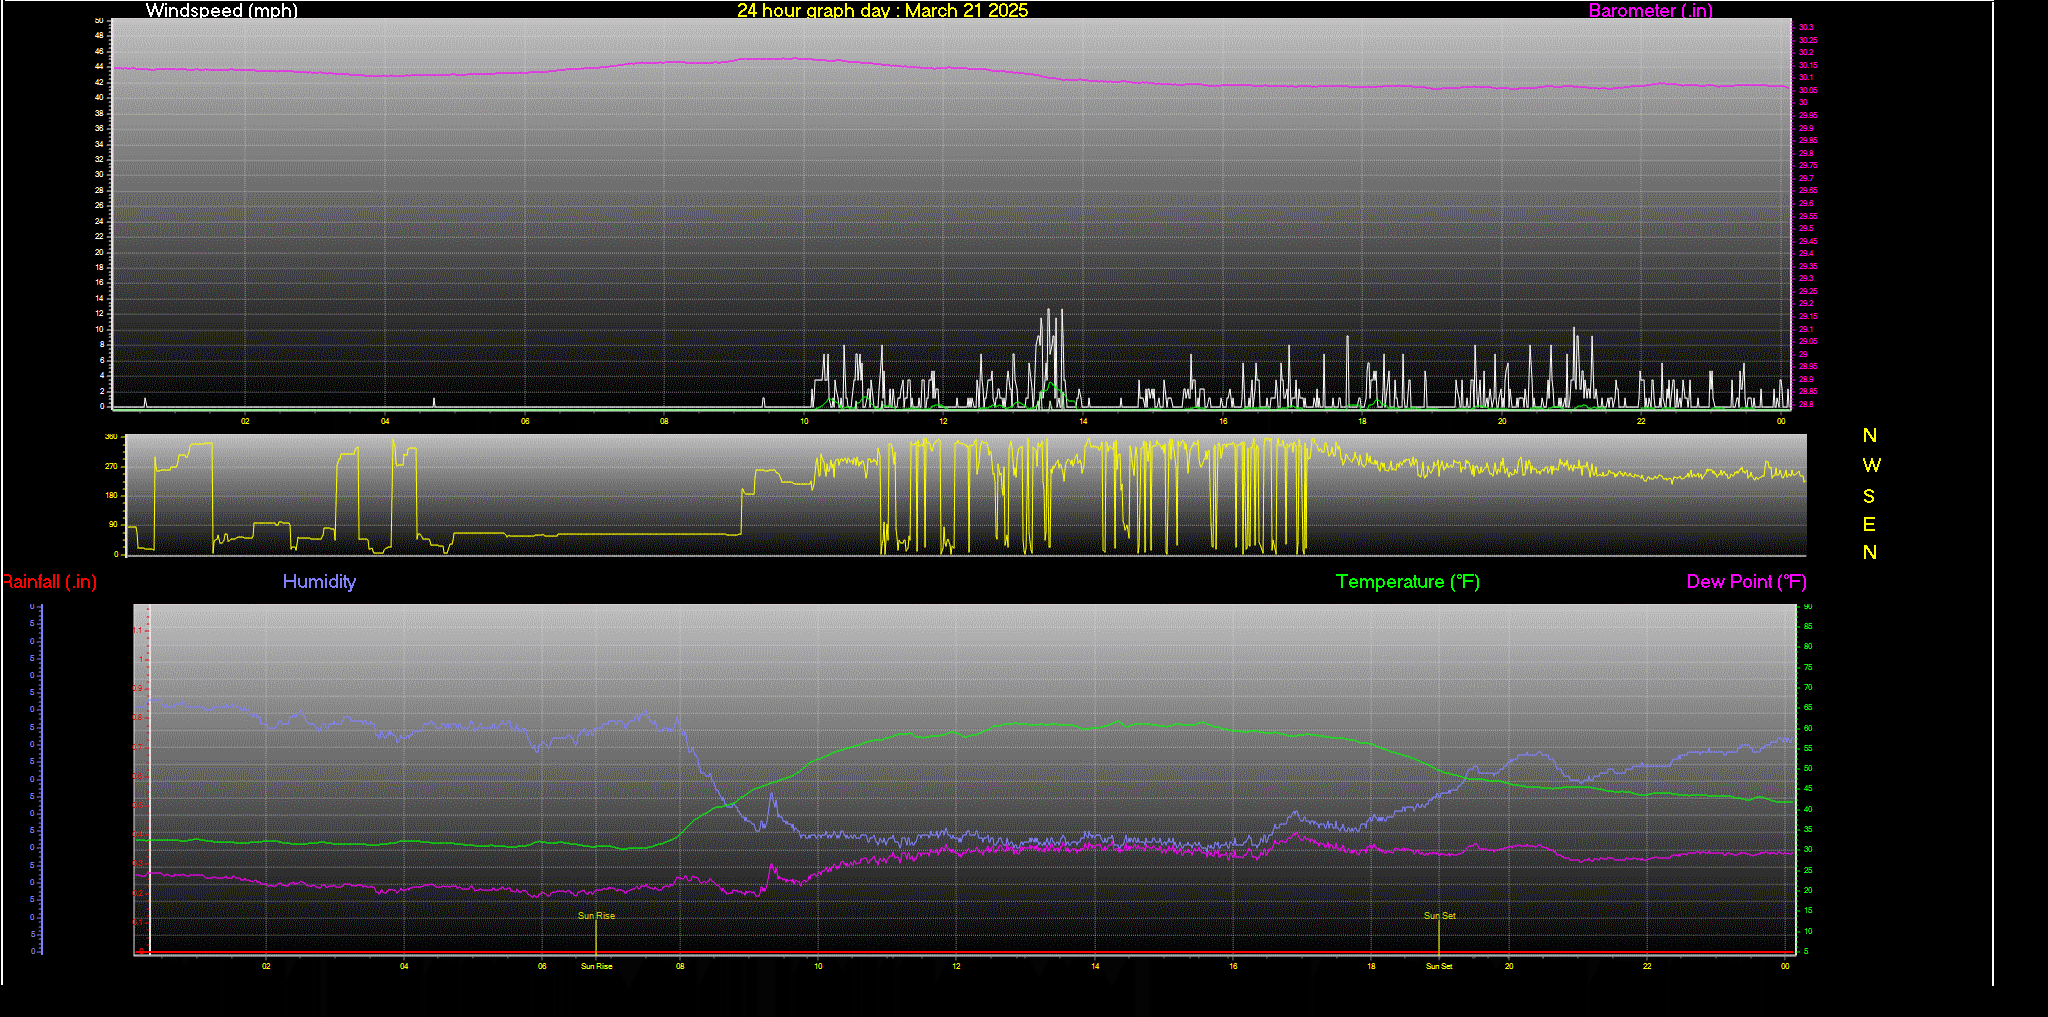Click hour 04 on the temperature chart axis
Viewport: 2048px width, 1017px height.
coord(404,966)
